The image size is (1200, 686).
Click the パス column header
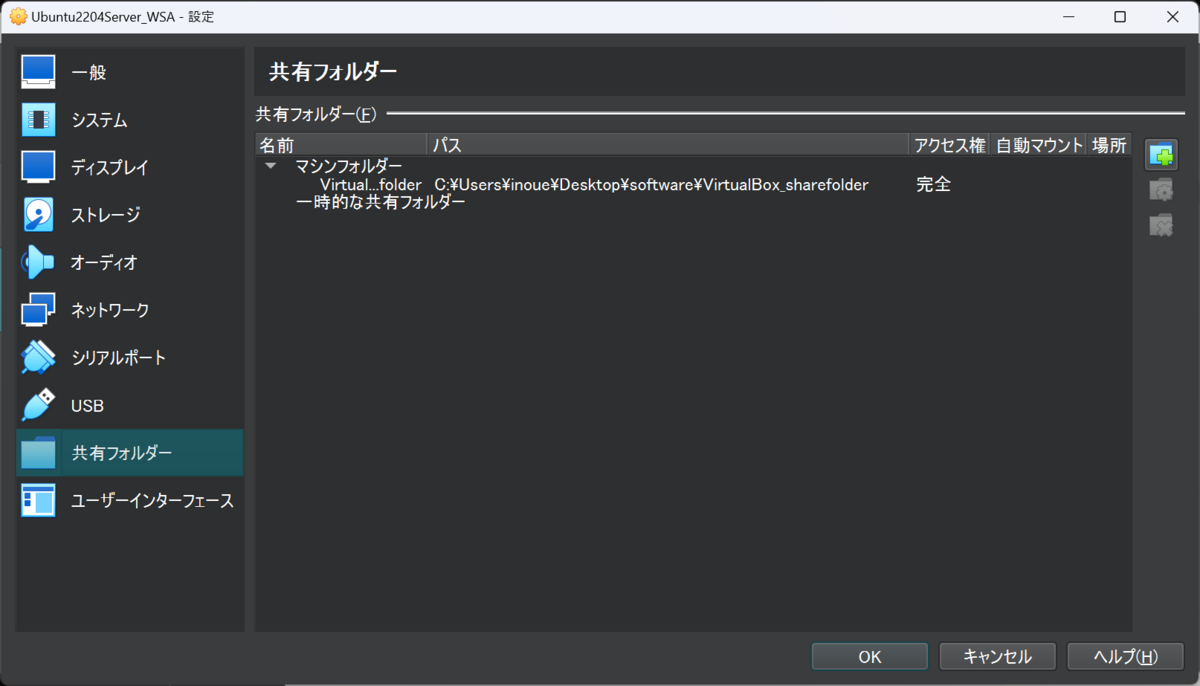(x=668, y=145)
